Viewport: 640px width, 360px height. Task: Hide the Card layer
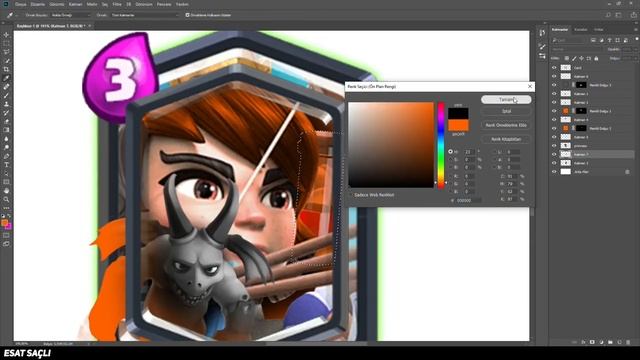[x=554, y=68]
